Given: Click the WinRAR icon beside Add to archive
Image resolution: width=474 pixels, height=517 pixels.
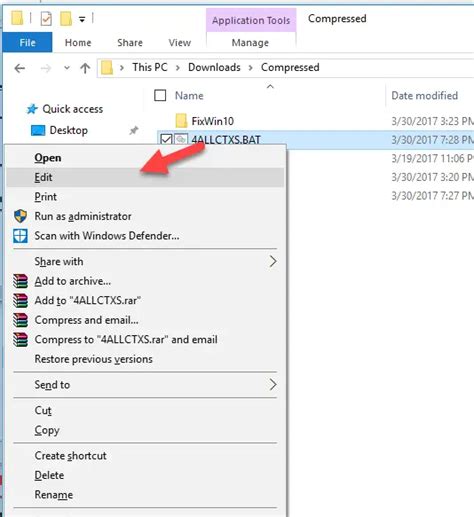Looking at the screenshot, I should (x=20, y=281).
